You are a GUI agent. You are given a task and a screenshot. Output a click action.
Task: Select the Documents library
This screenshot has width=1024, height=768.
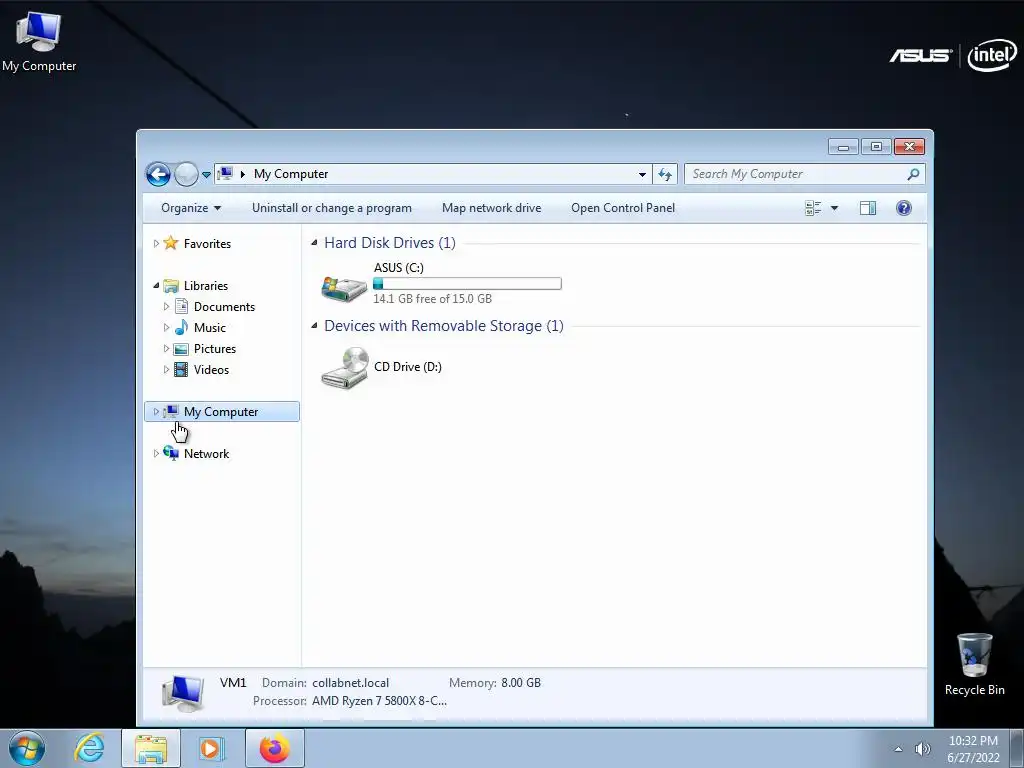[224, 306]
